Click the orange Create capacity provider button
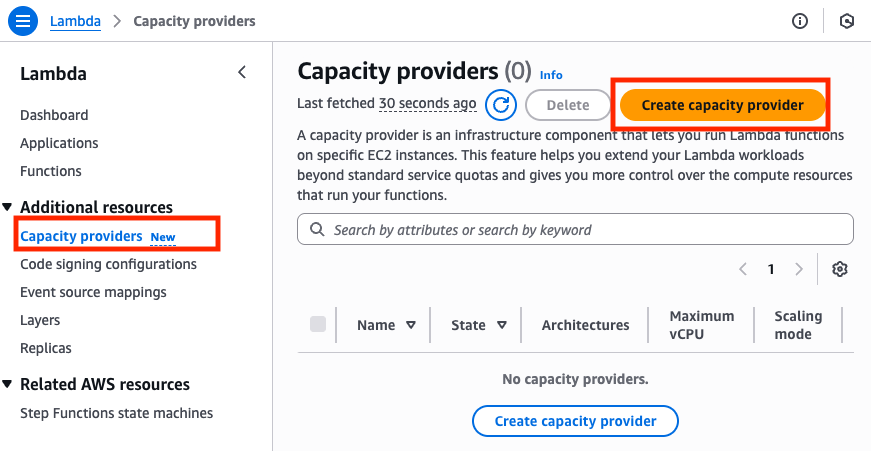The height and width of the screenshot is (451, 871). pos(722,104)
